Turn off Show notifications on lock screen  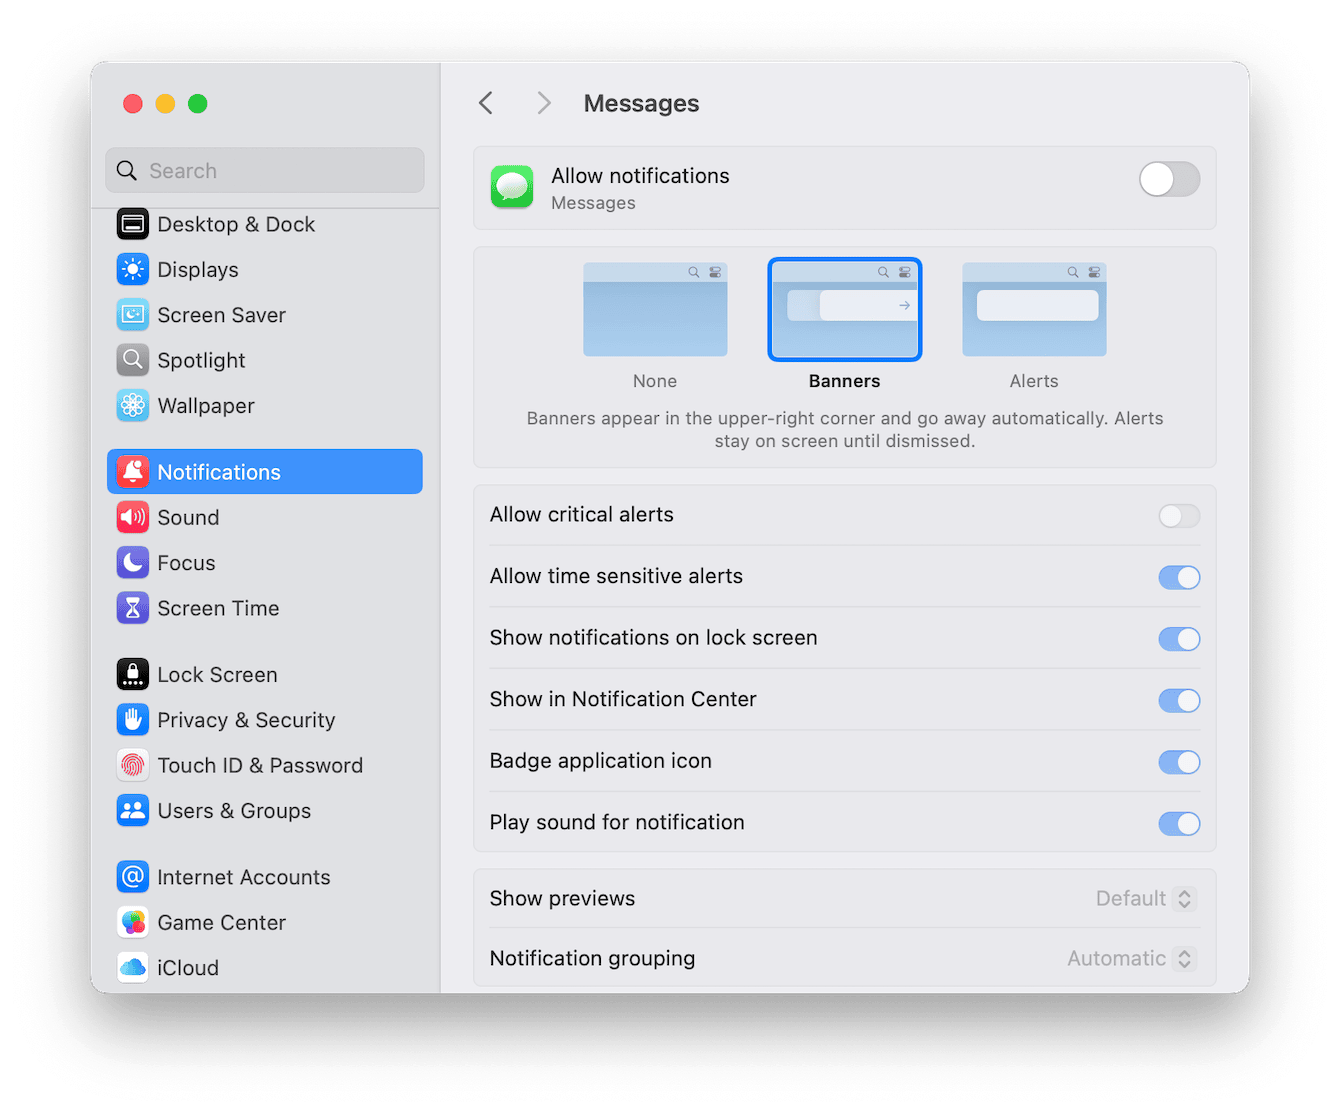point(1179,639)
